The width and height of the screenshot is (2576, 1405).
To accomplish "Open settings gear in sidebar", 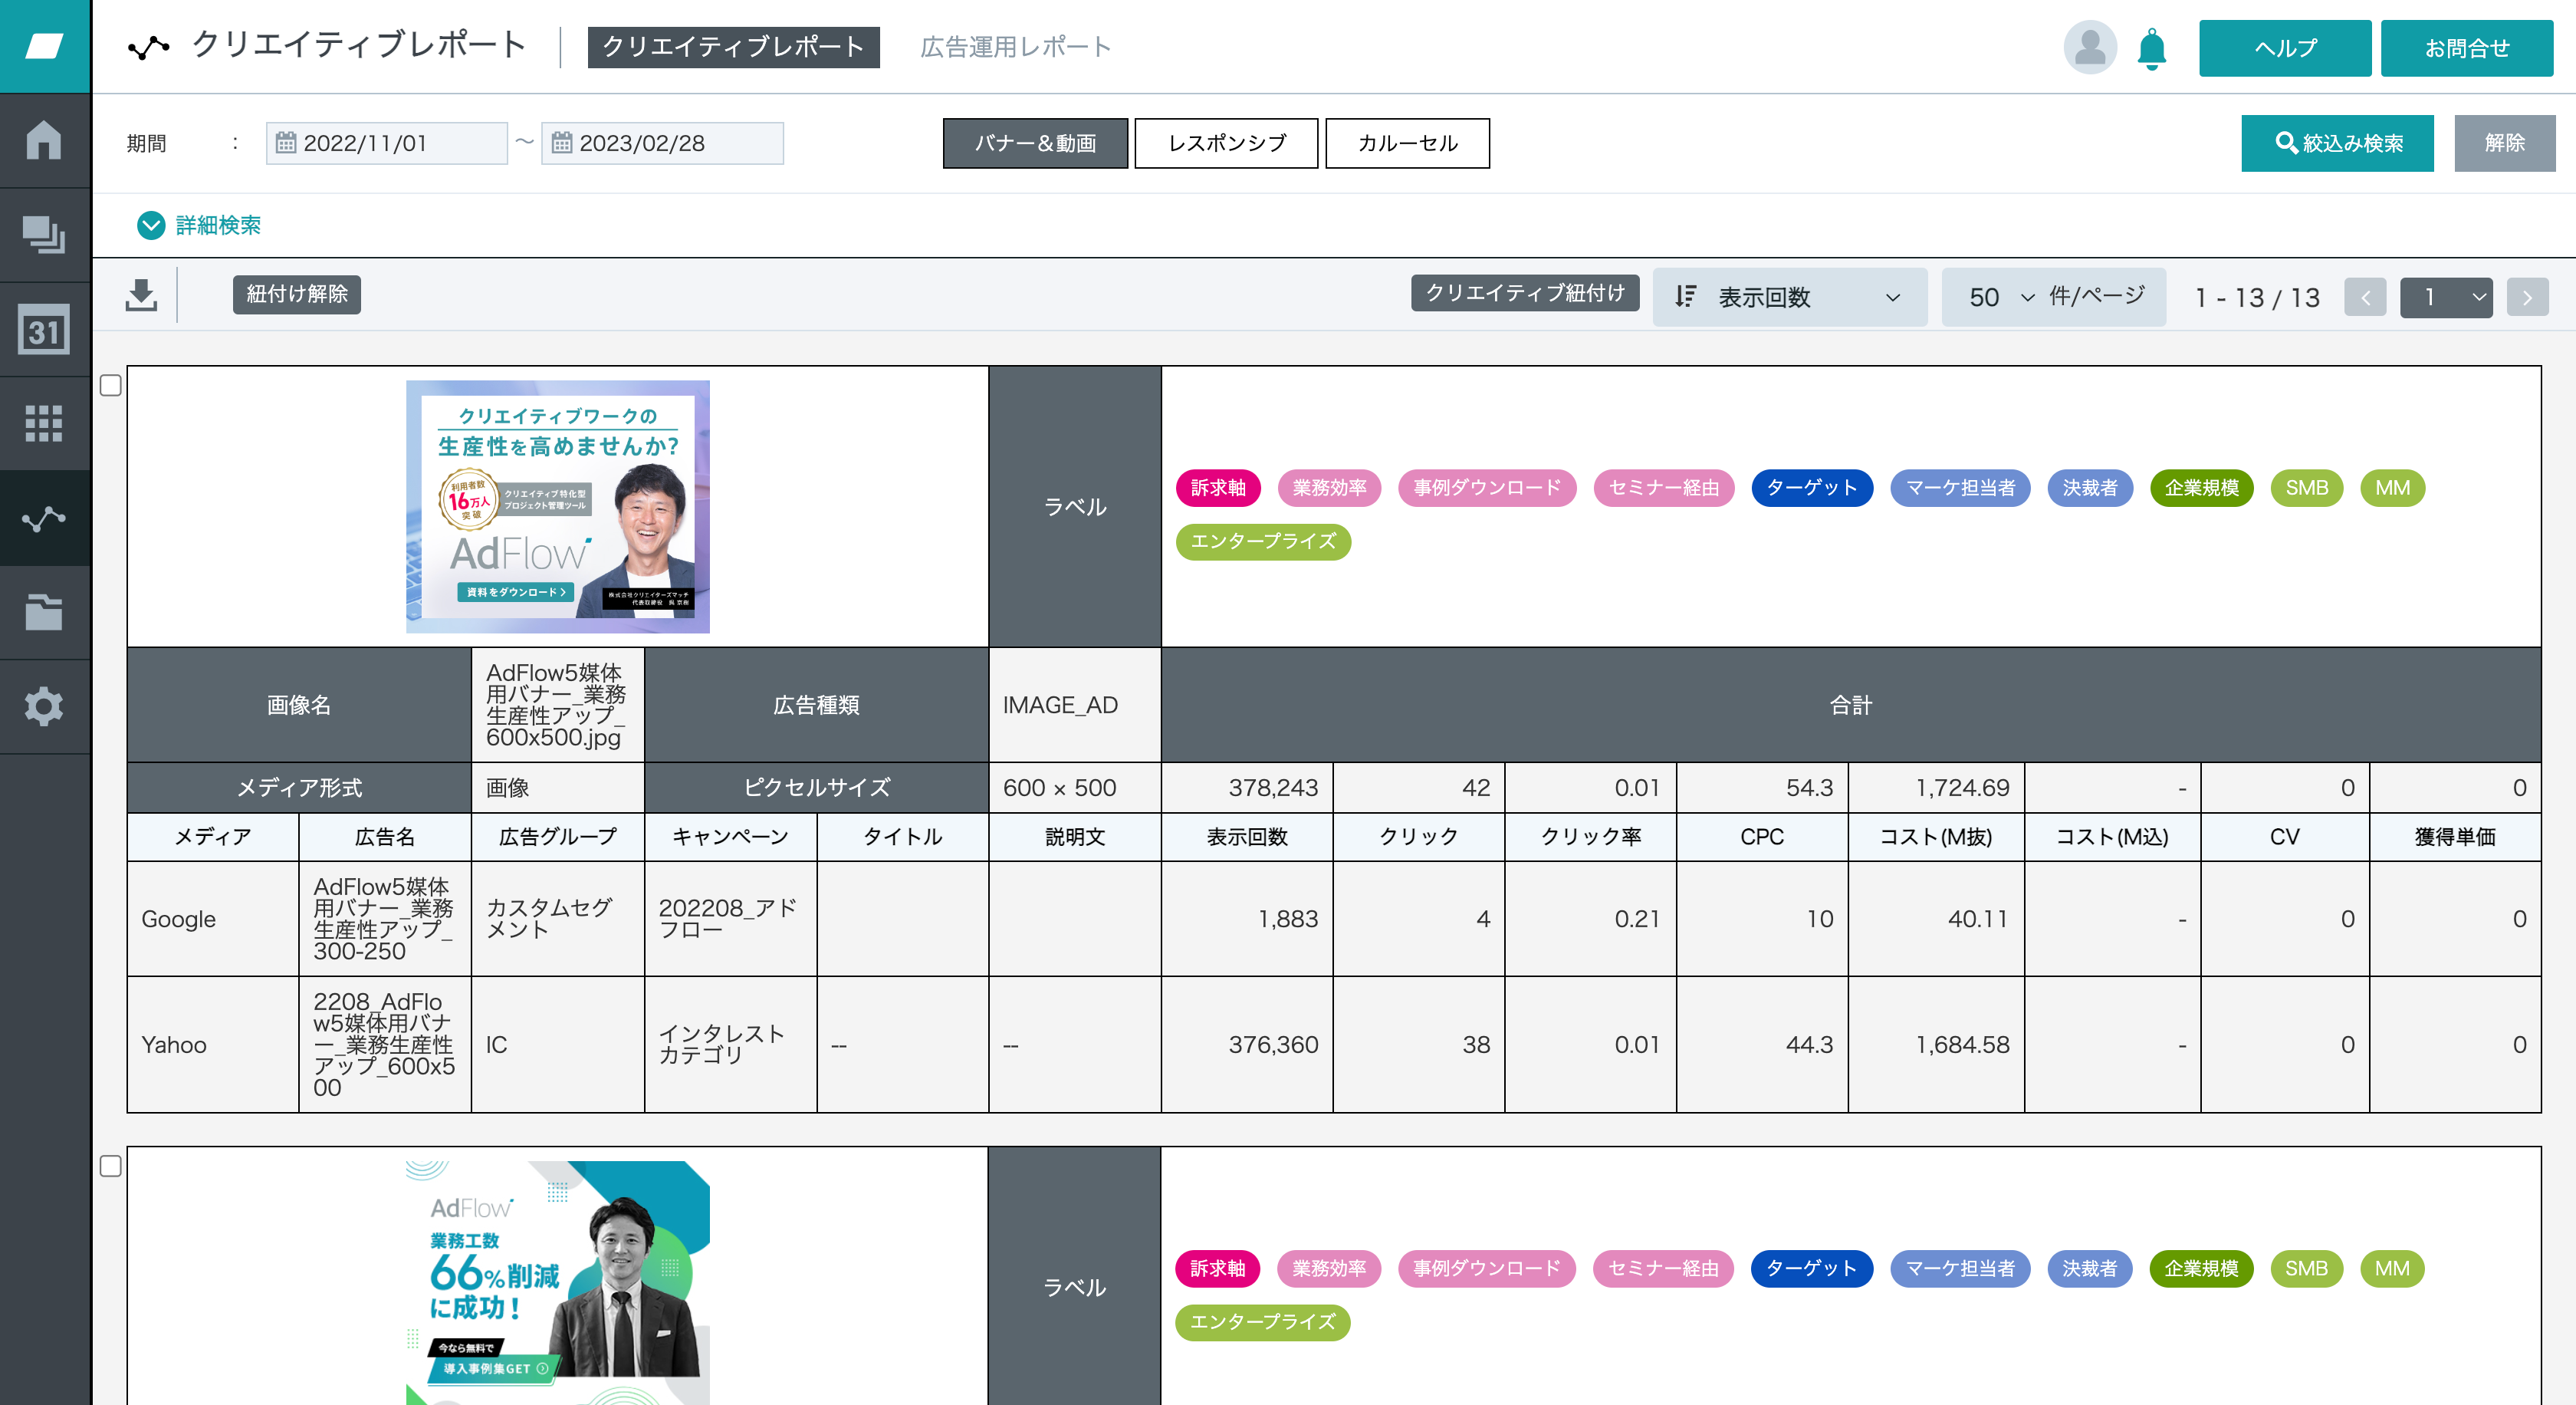I will [44, 706].
